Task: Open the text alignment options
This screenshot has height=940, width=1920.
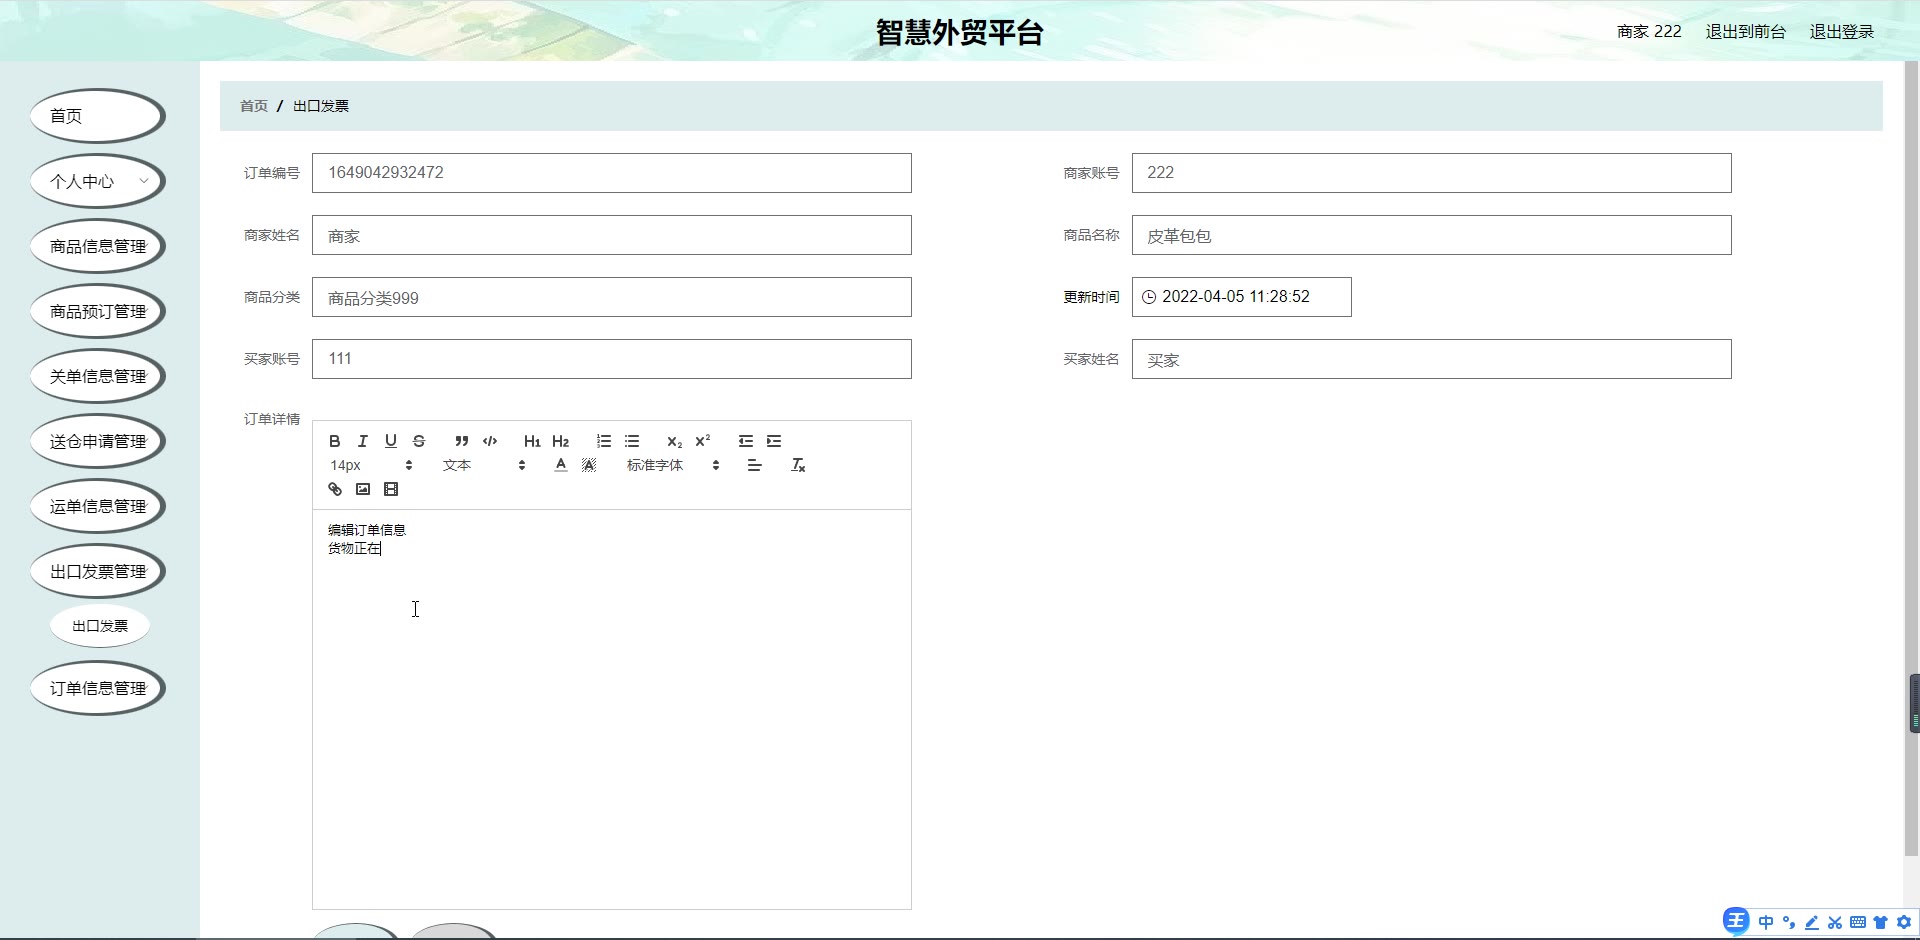Action: 755,465
